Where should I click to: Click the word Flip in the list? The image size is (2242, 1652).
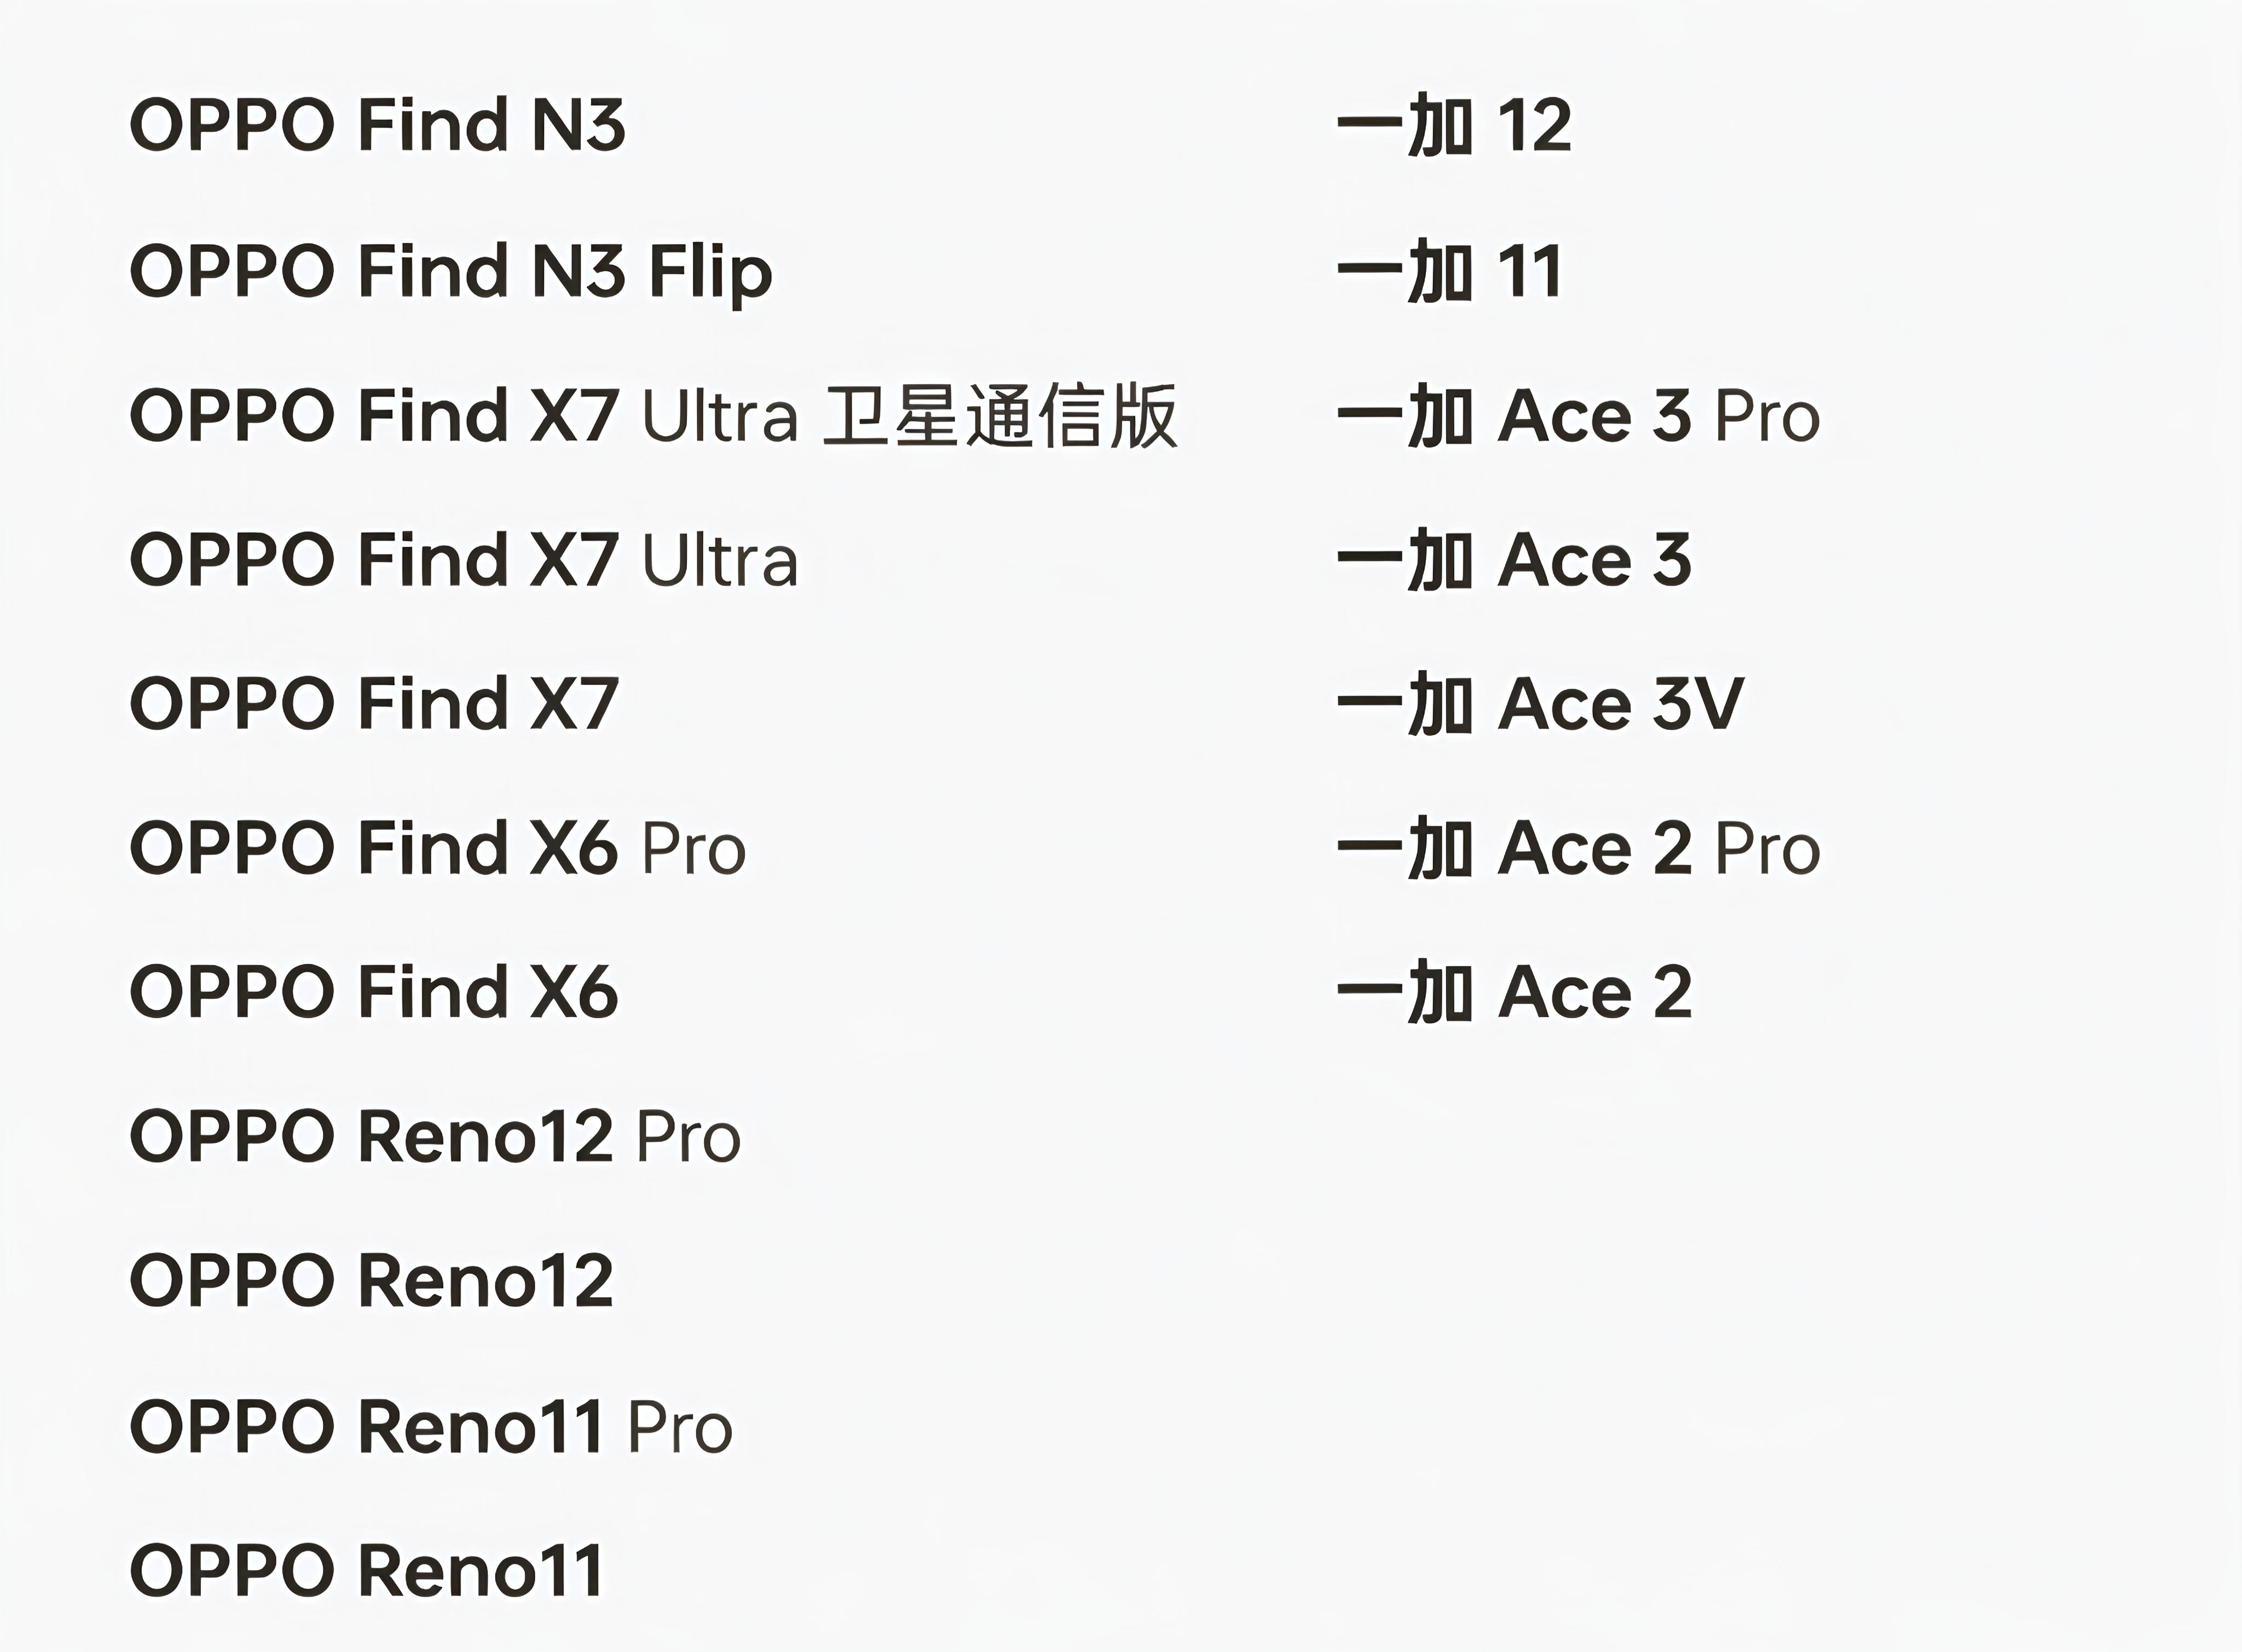coord(710,271)
